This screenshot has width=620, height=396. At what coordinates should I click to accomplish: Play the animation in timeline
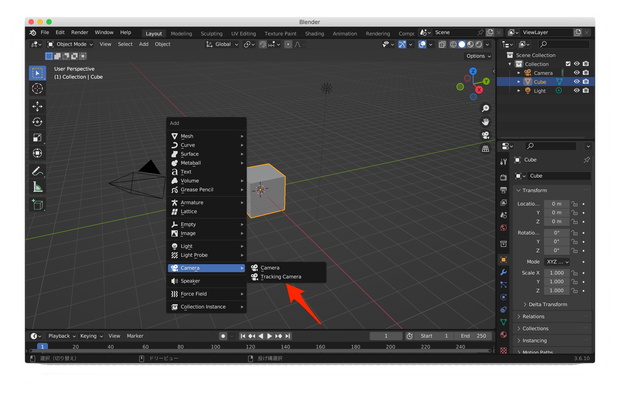(269, 336)
